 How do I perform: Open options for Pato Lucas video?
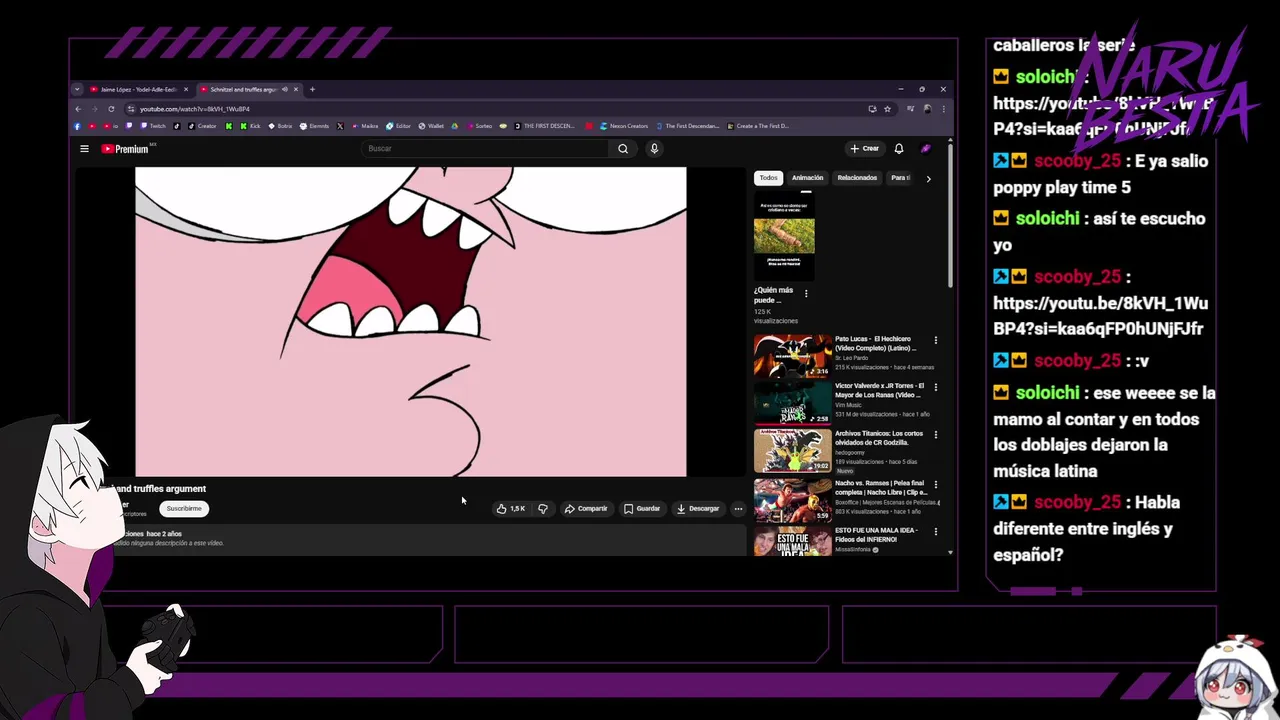[x=936, y=340]
